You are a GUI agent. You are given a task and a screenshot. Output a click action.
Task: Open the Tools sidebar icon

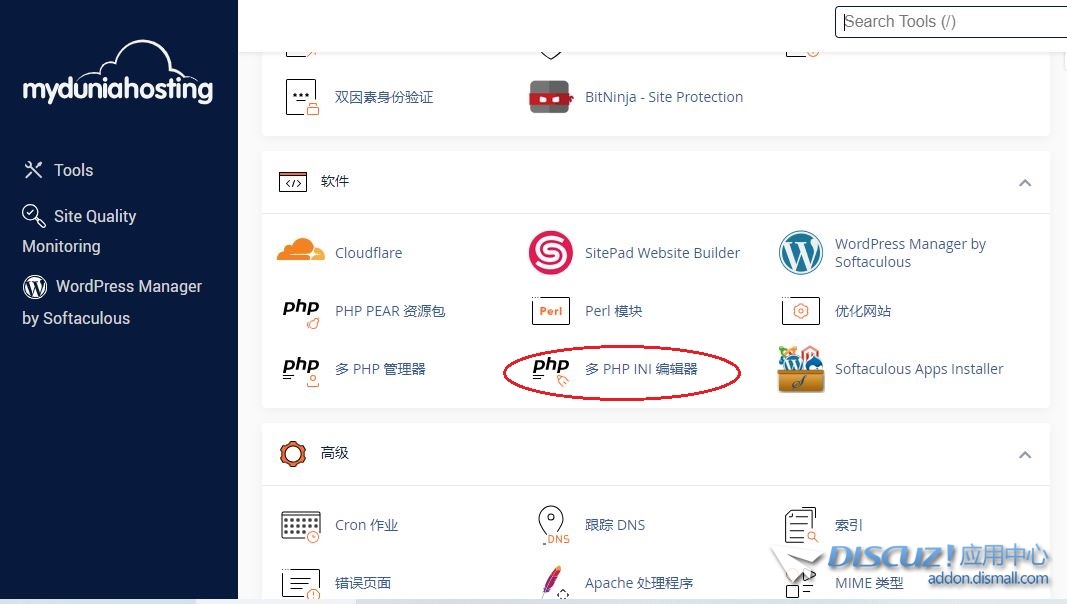tap(33, 170)
